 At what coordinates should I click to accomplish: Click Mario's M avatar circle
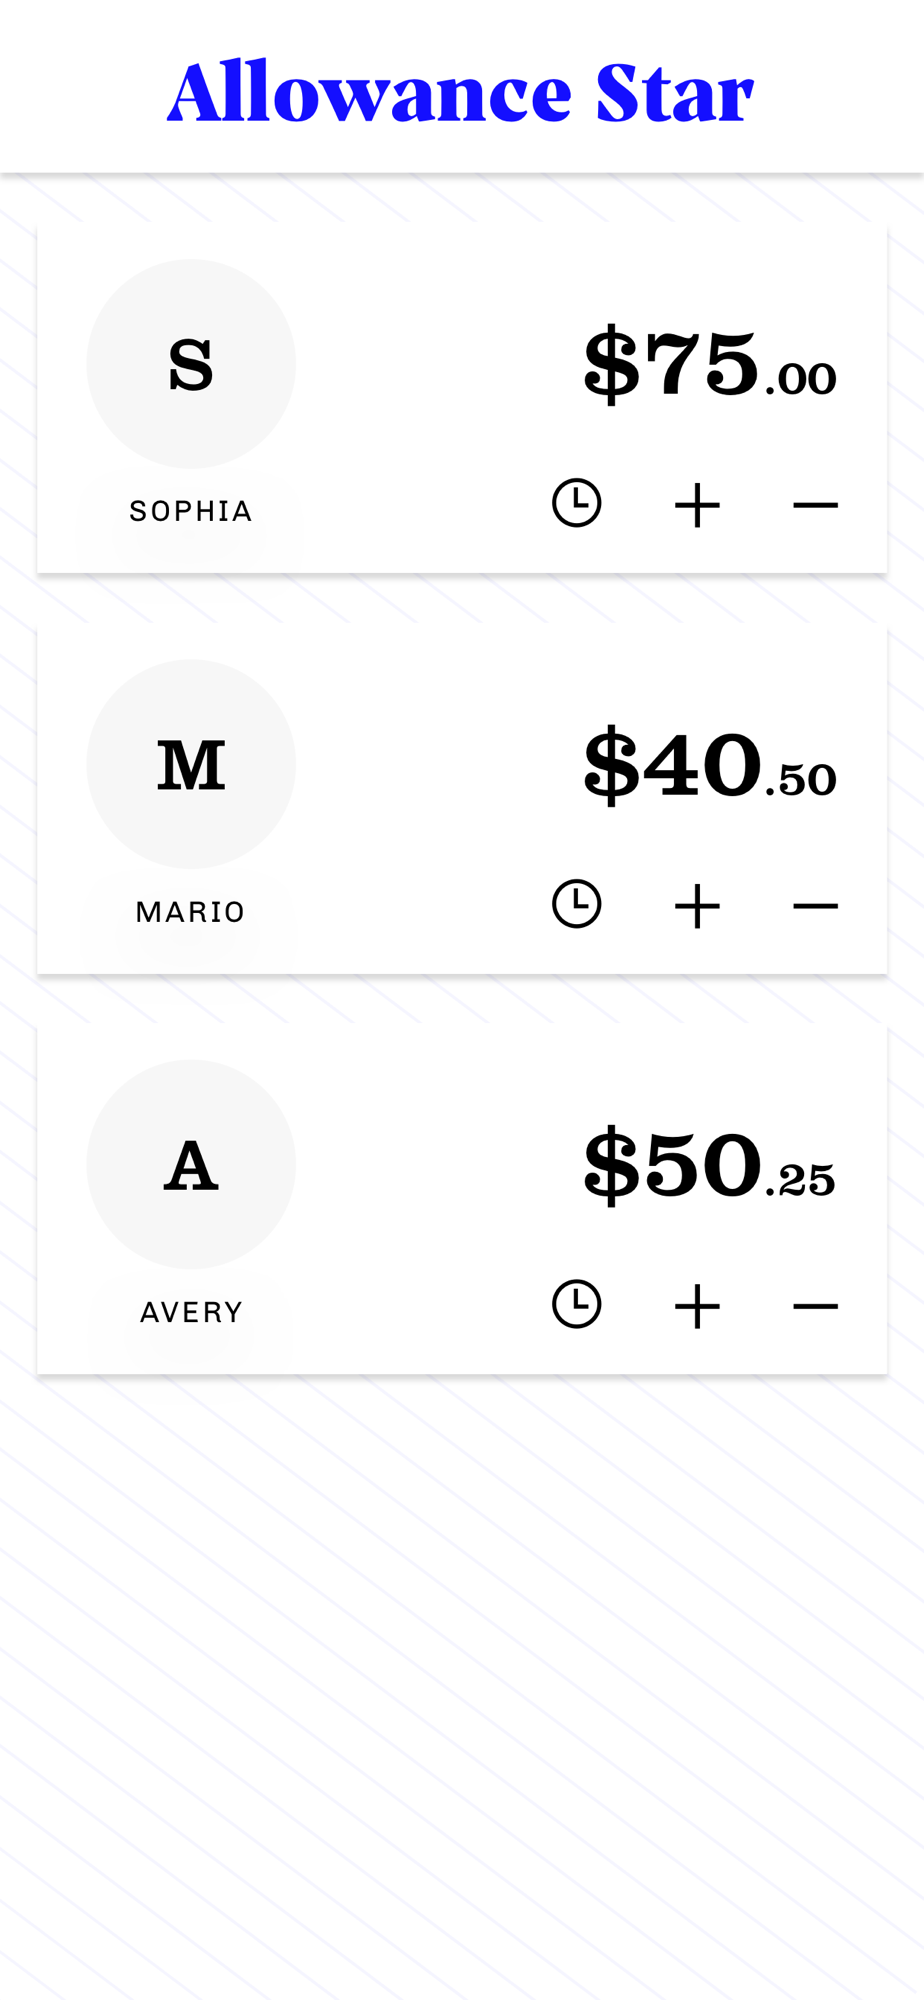pos(191,764)
